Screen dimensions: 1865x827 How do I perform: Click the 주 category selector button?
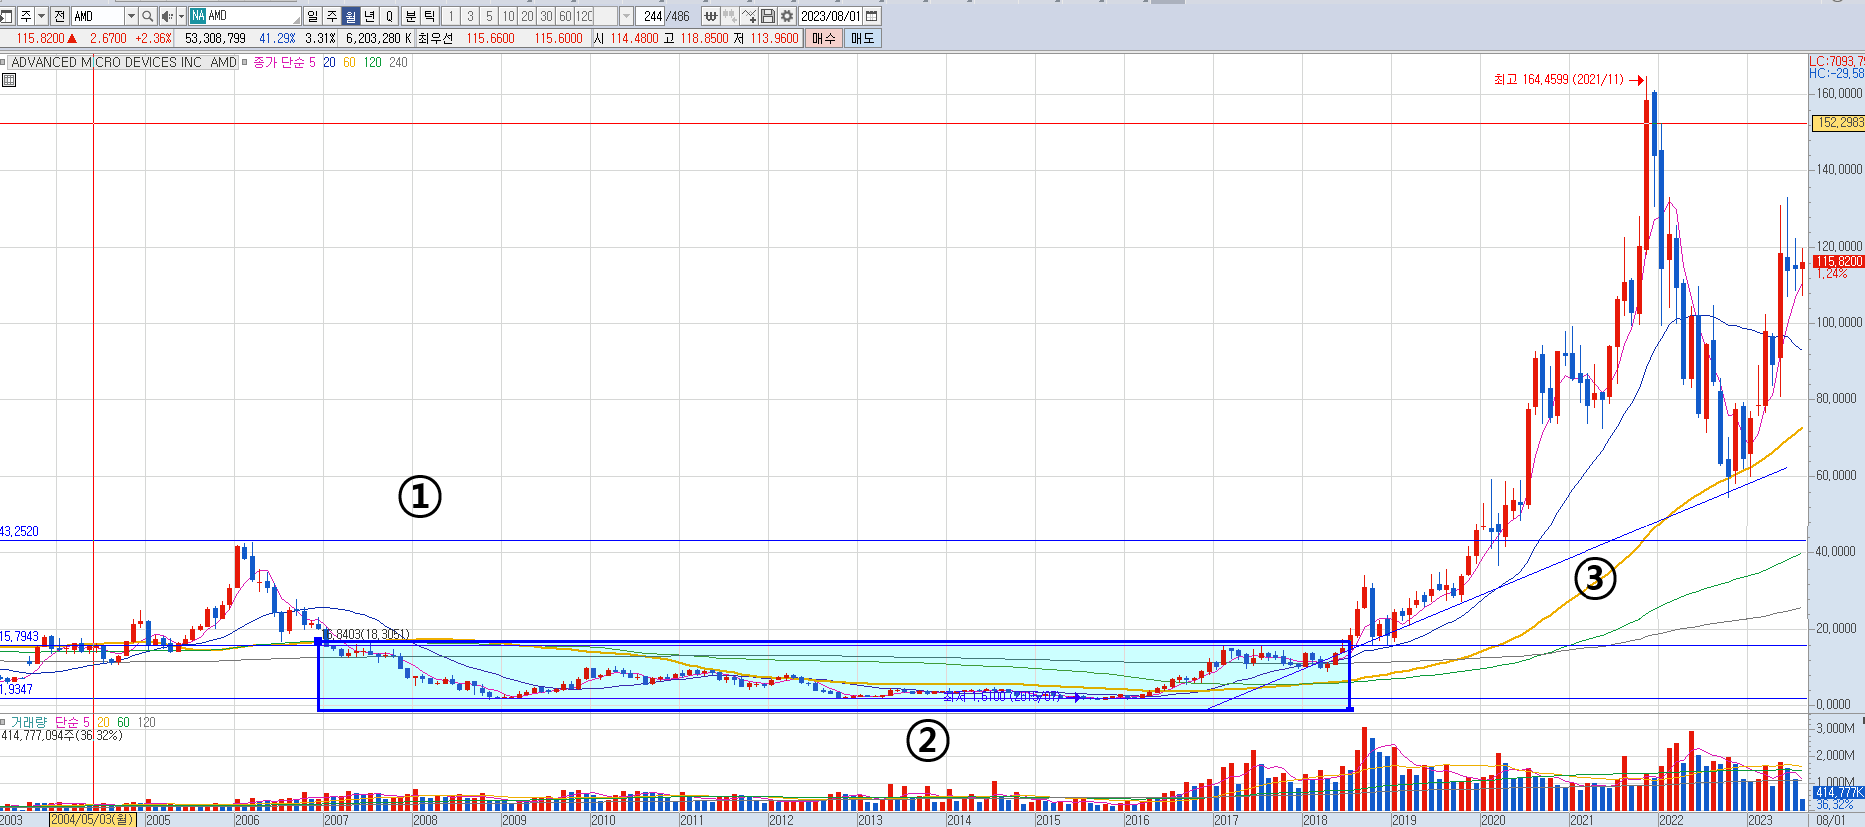[26, 16]
